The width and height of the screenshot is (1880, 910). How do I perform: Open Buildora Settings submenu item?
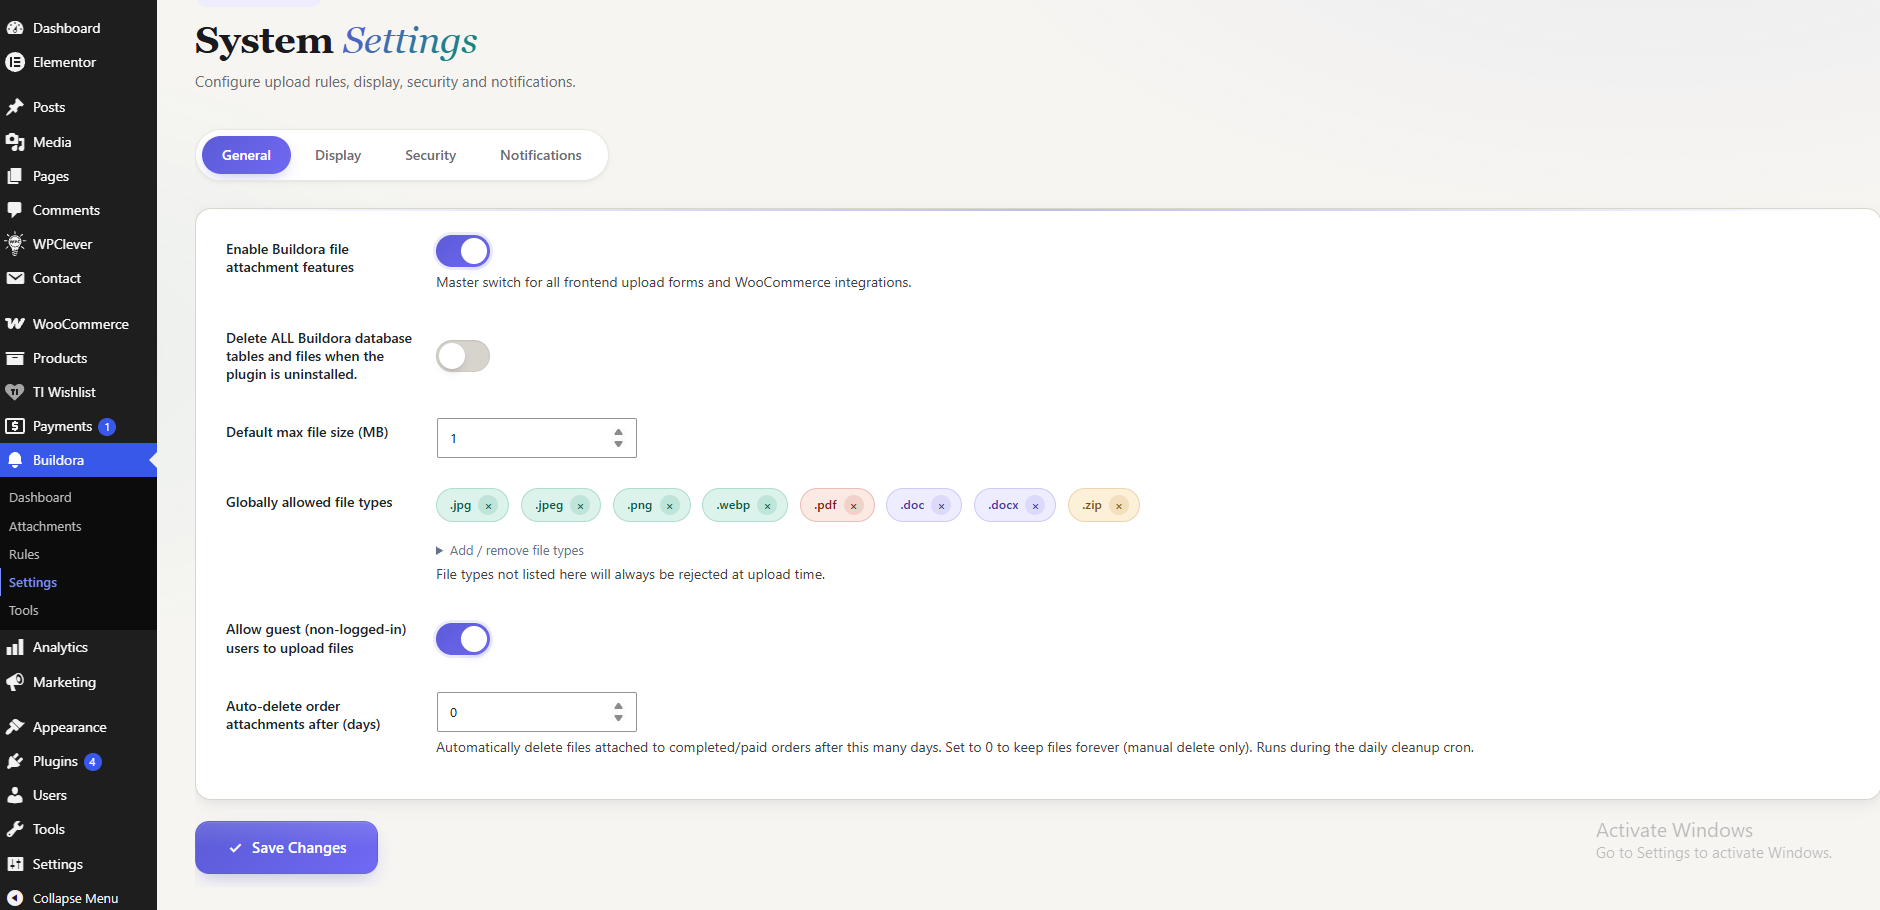point(33,582)
